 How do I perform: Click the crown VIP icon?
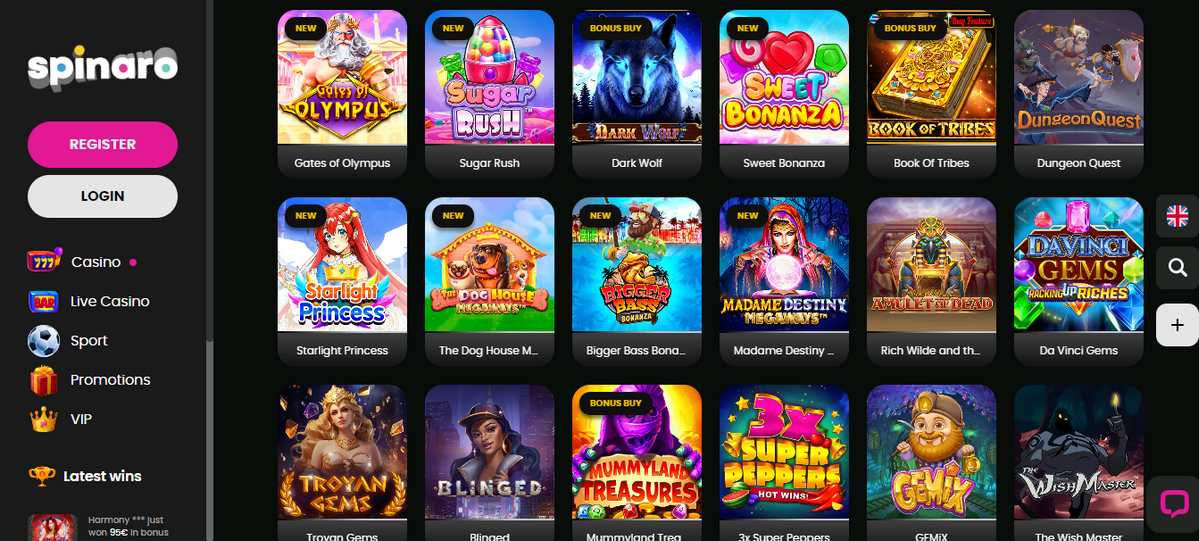click(44, 419)
